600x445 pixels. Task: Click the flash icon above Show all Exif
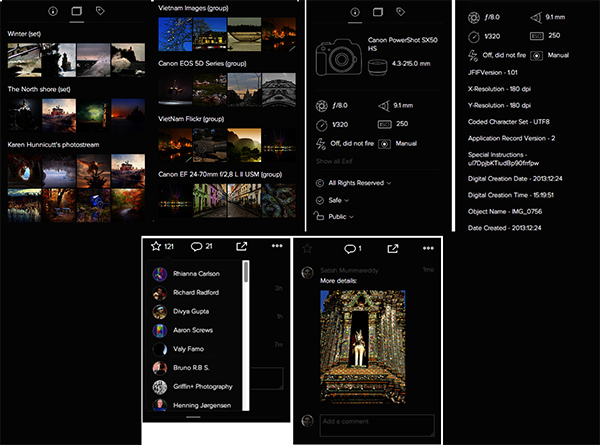pyautogui.click(x=320, y=144)
